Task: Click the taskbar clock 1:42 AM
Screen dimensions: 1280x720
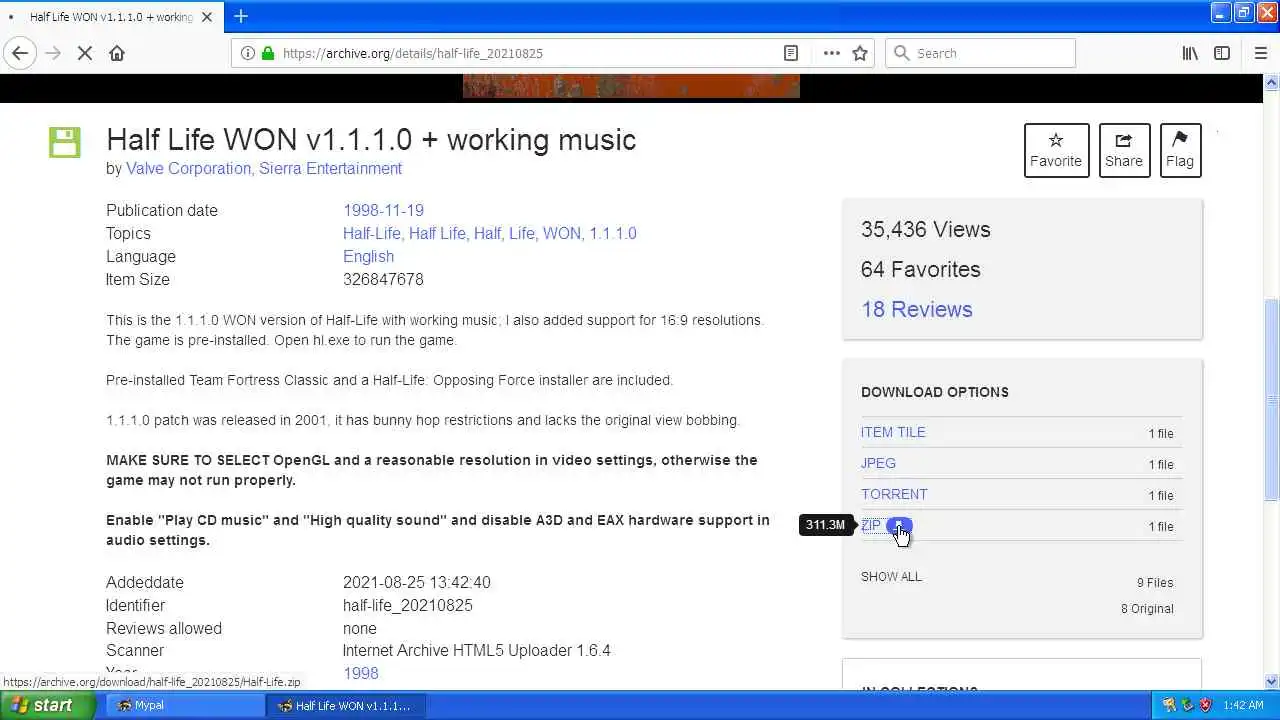Action: point(1243,705)
